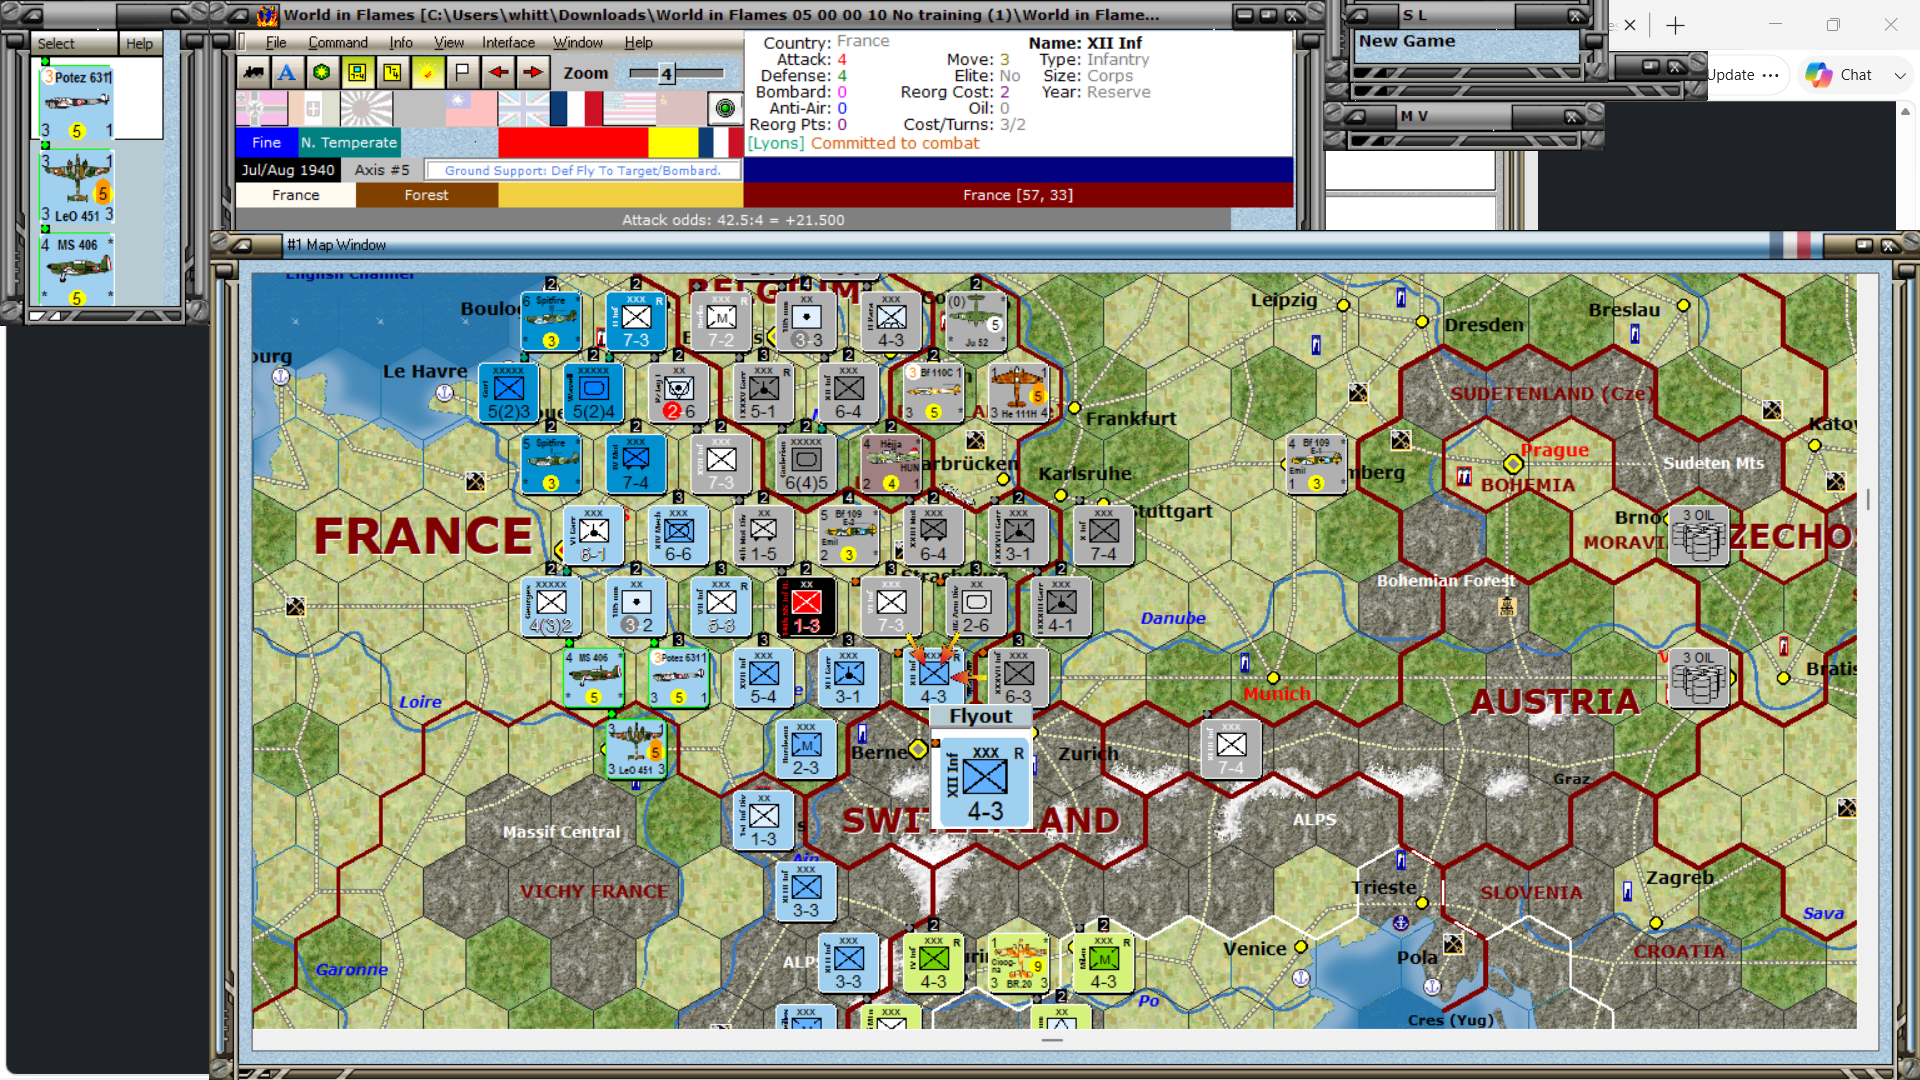Select the Soviet flag in the country bar
Image resolution: width=1920 pixels, height=1080 pixels.
point(682,108)
